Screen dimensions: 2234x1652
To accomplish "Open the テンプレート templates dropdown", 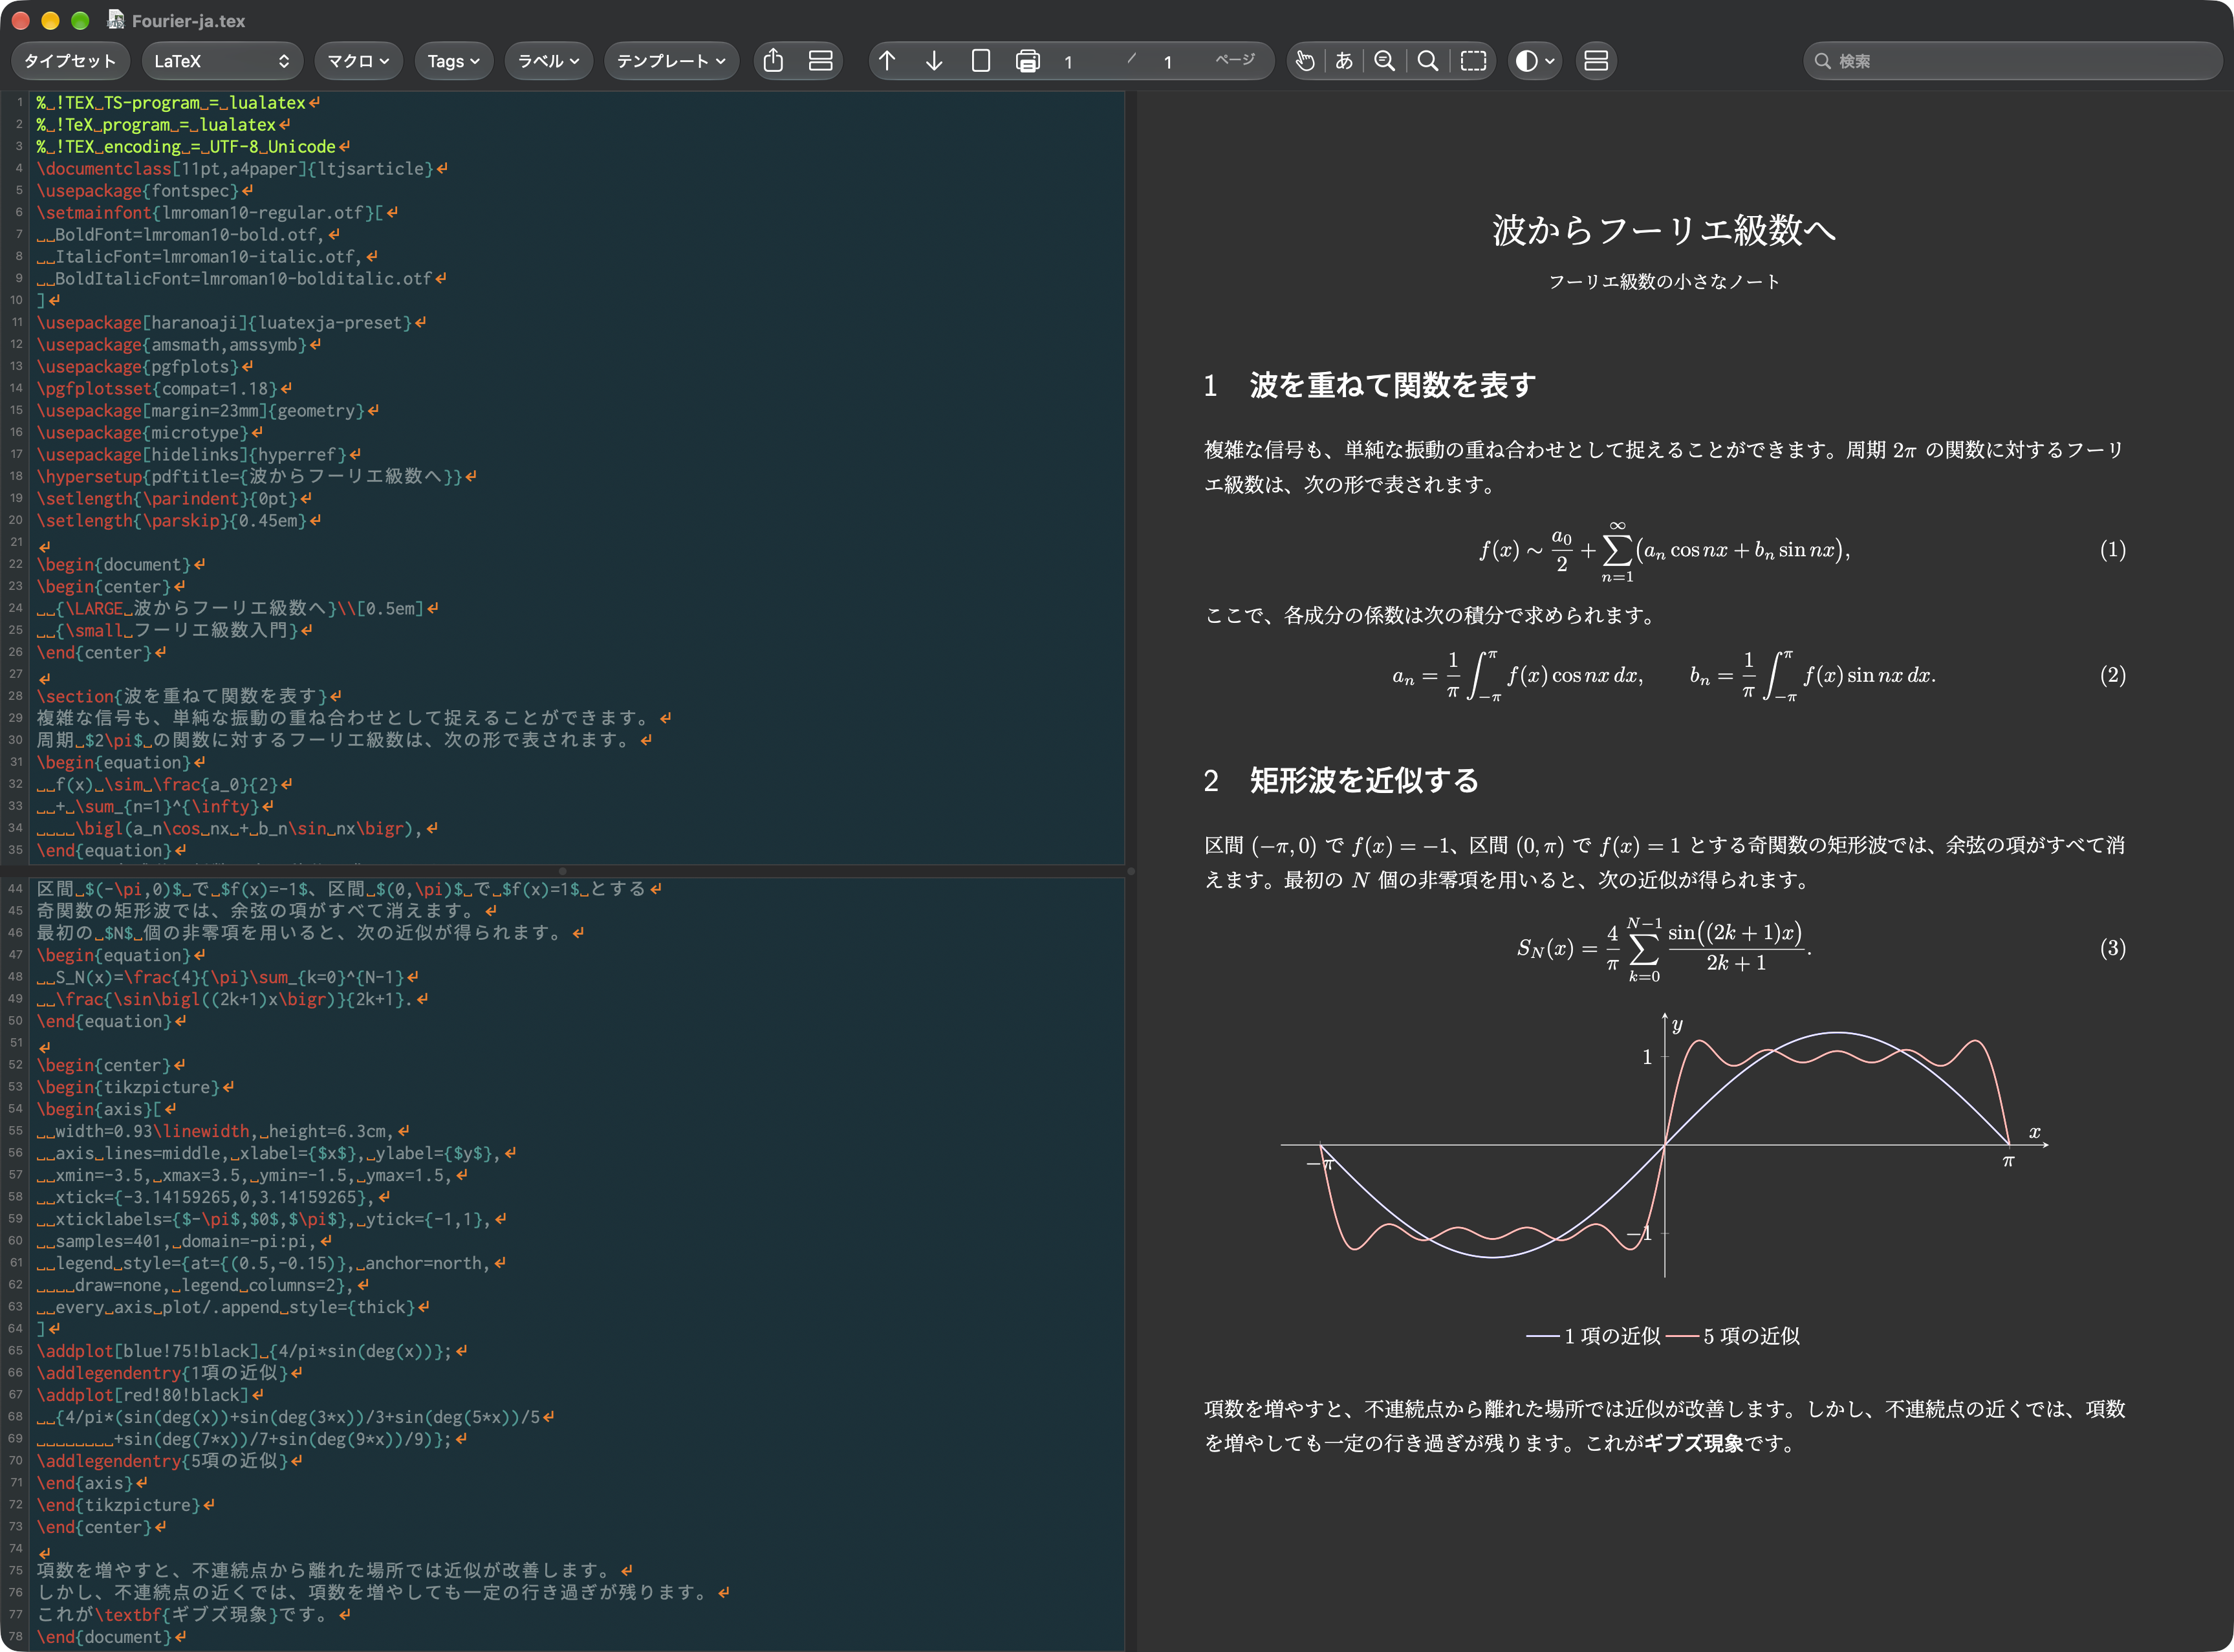I will click(x=671, y=61).
